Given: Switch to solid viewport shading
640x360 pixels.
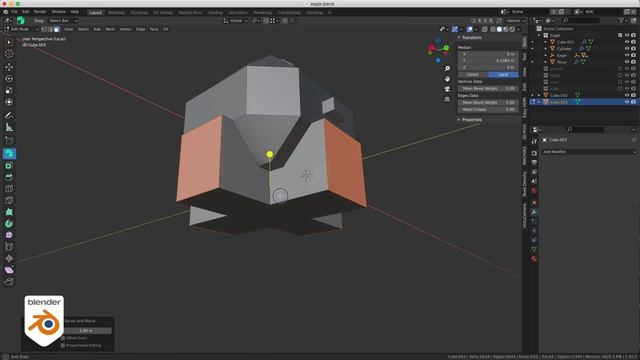Looking at the screenshot, I should (499, 29).
